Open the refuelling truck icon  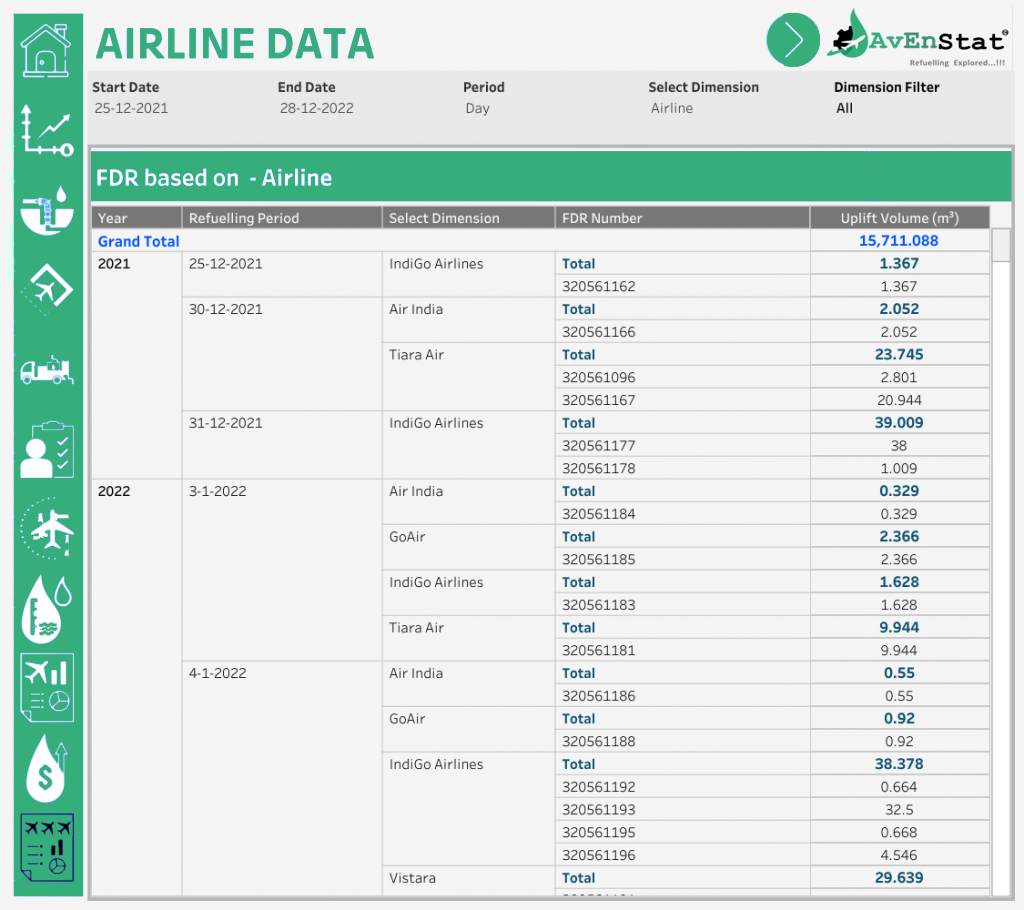click(x=47, y=370)
